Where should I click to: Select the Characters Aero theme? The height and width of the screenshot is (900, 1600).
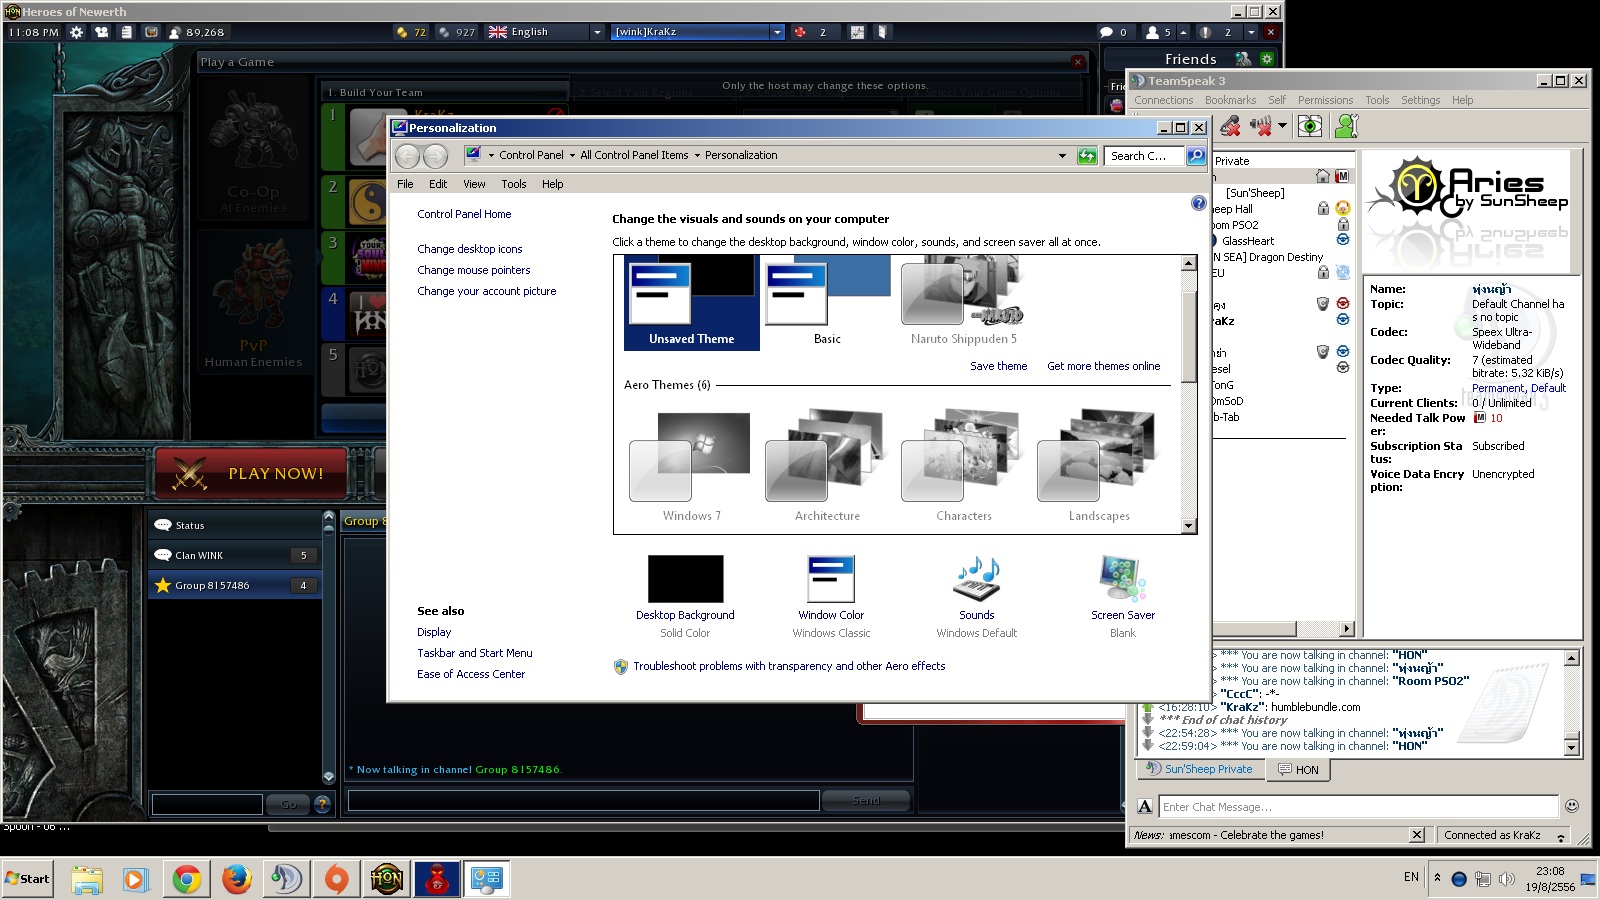coord(964,466)
